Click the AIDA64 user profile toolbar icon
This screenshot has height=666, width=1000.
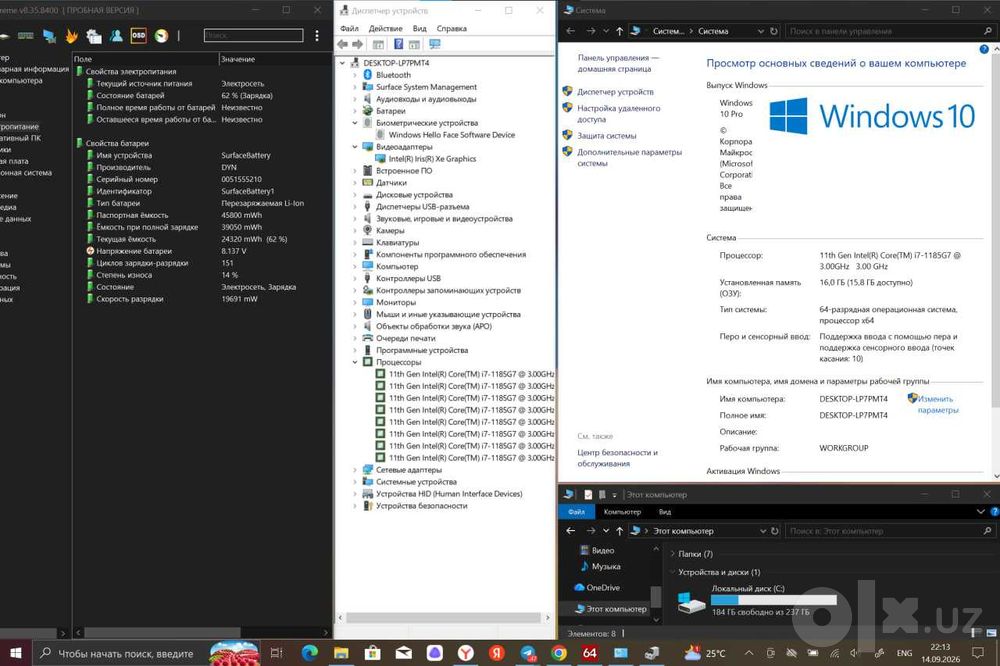click(x=116, y=36)
